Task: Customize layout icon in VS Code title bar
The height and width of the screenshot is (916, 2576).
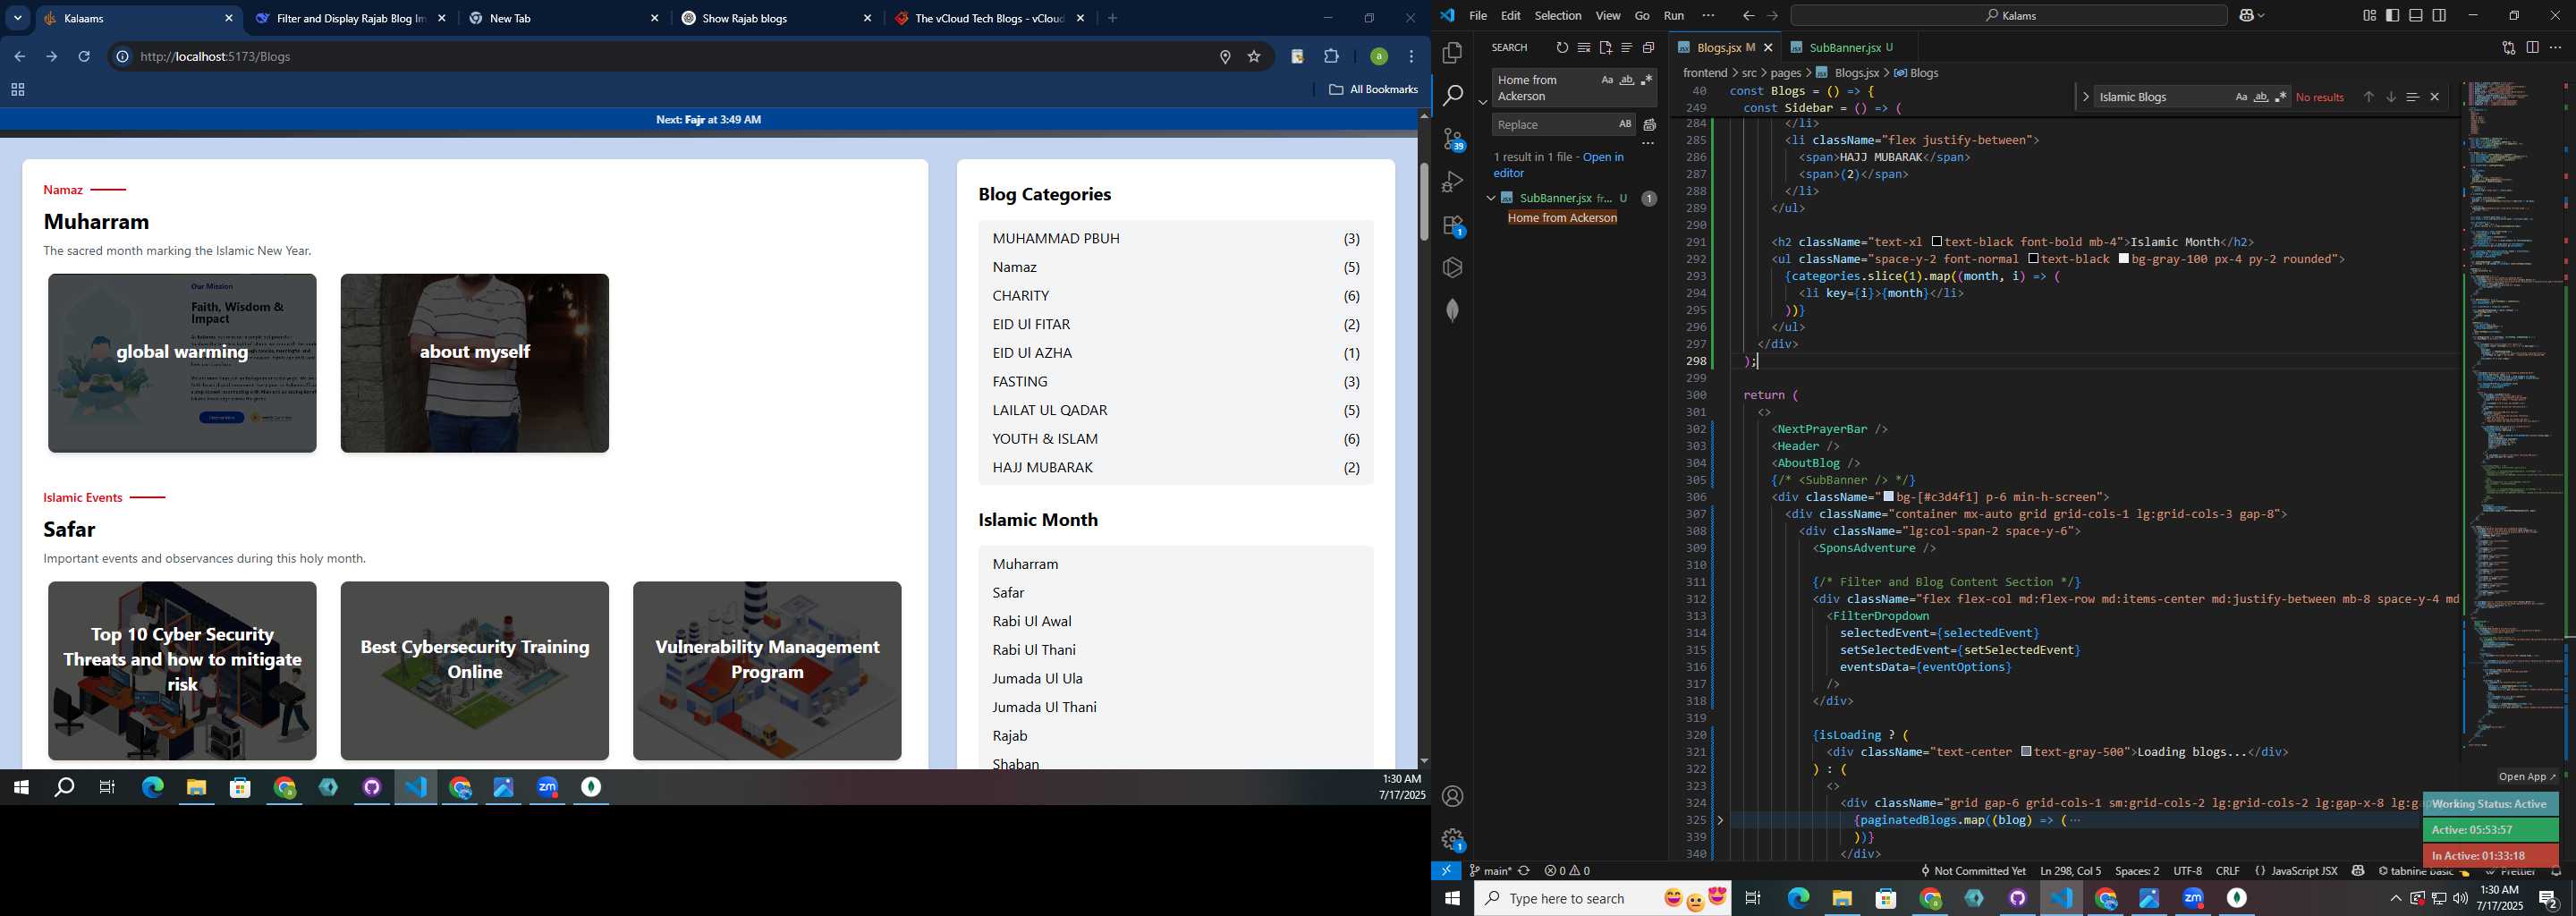Action: tap(2369, 15)
